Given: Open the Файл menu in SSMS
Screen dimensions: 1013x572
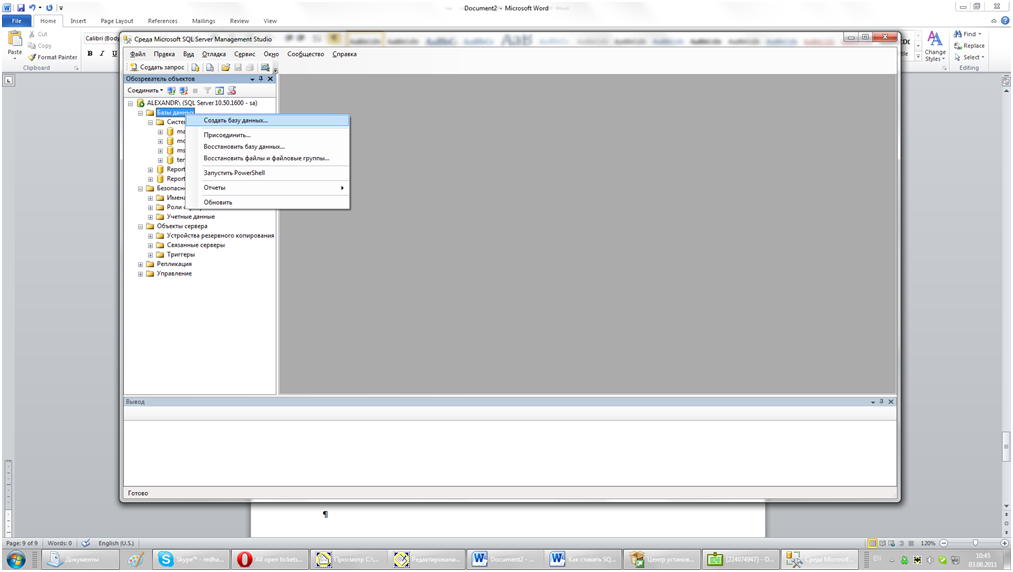Looking at the screenshot, I should 138,54.
